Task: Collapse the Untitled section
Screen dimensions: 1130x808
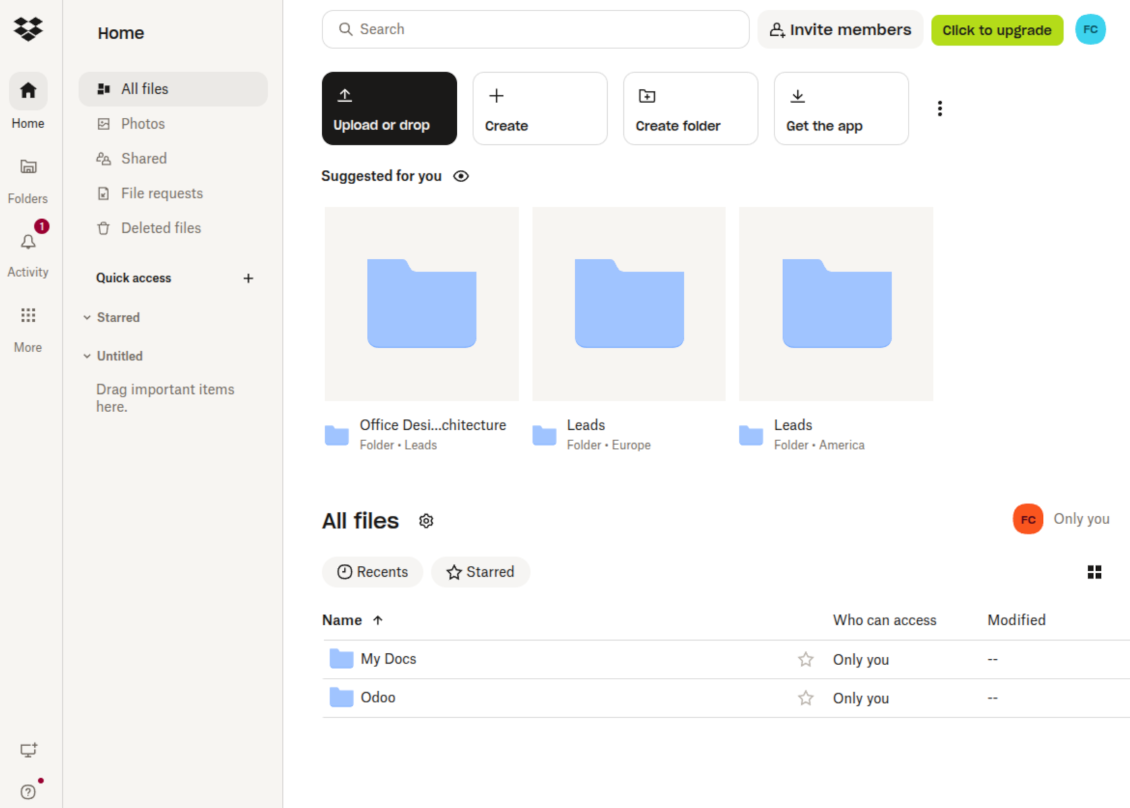Action: [x=87, y=356]
